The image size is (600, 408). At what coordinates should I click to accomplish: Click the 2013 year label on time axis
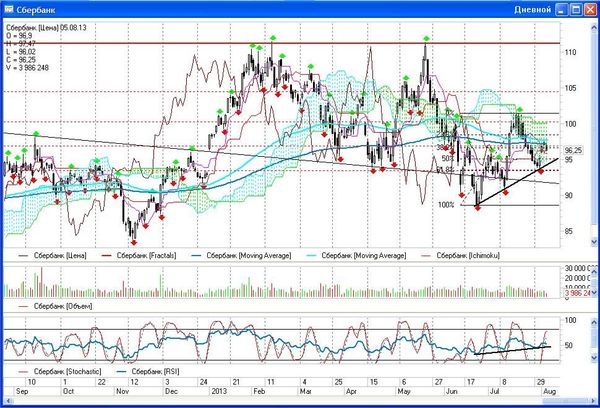pos(219,391)
